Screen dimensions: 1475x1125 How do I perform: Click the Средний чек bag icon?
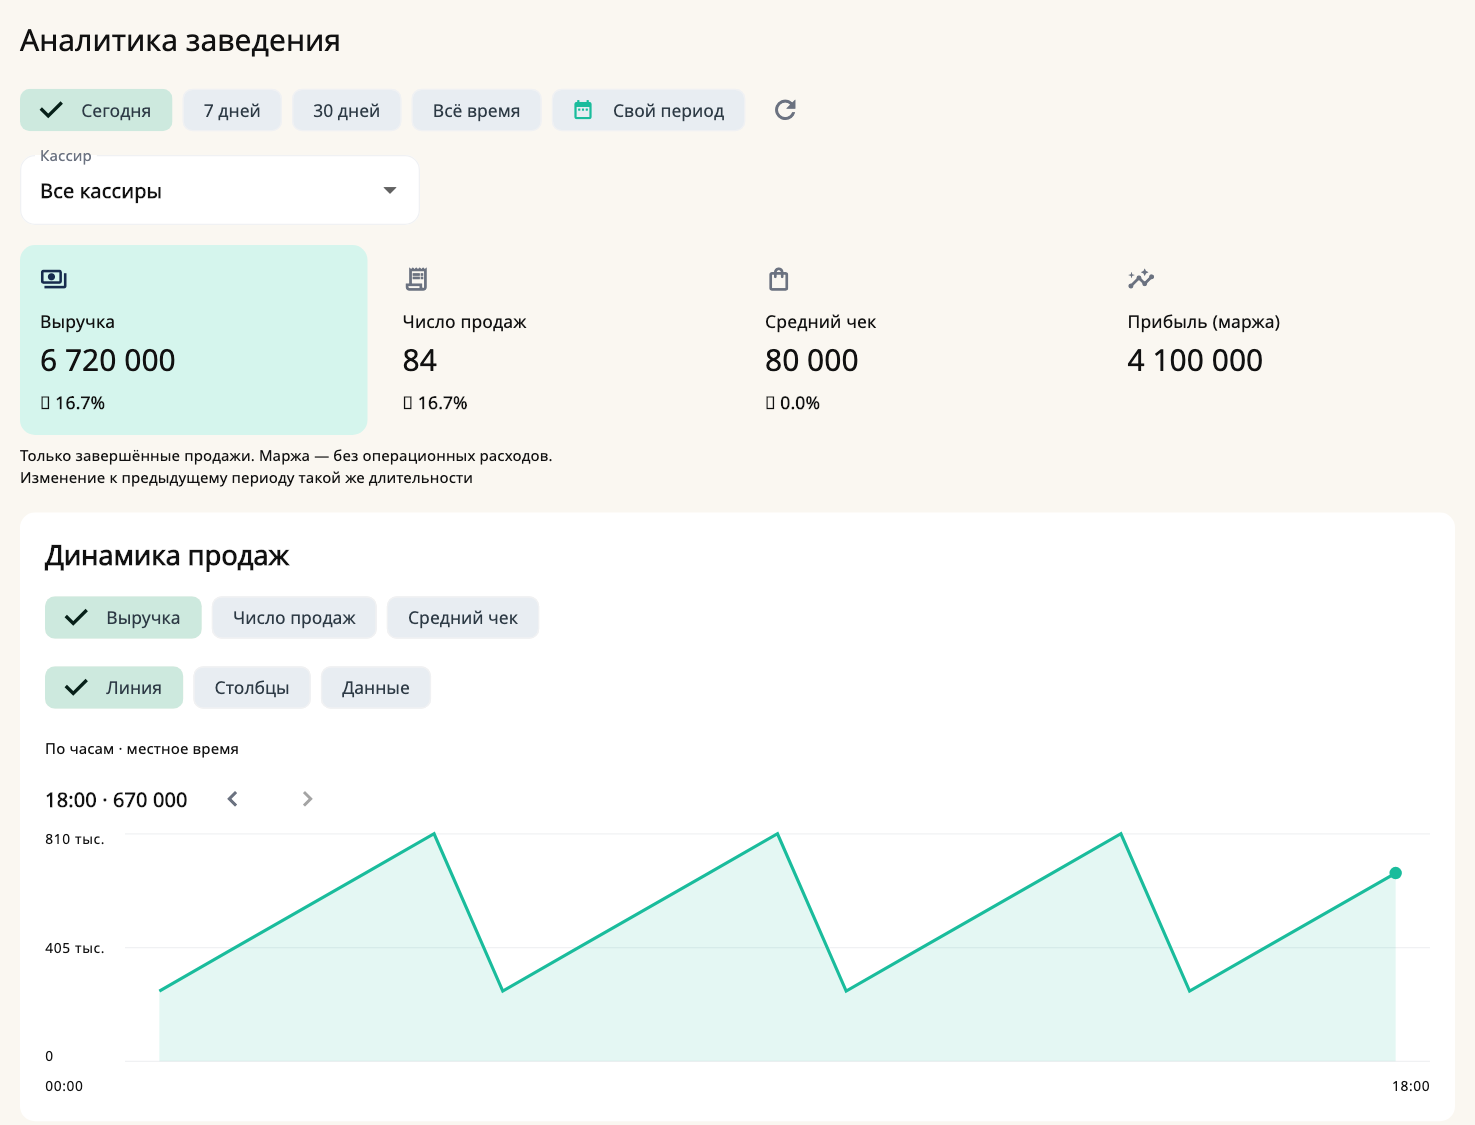tap(779, 279)
